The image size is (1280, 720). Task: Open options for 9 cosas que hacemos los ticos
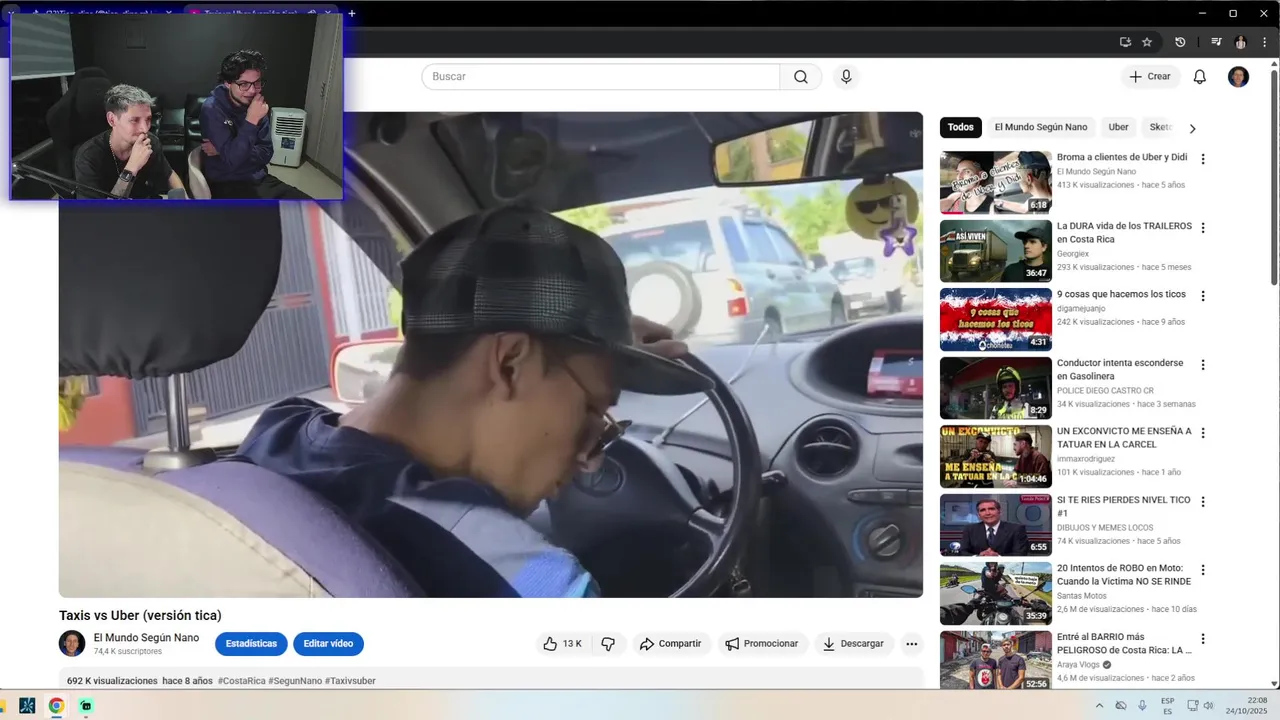tap(1203, 296)
